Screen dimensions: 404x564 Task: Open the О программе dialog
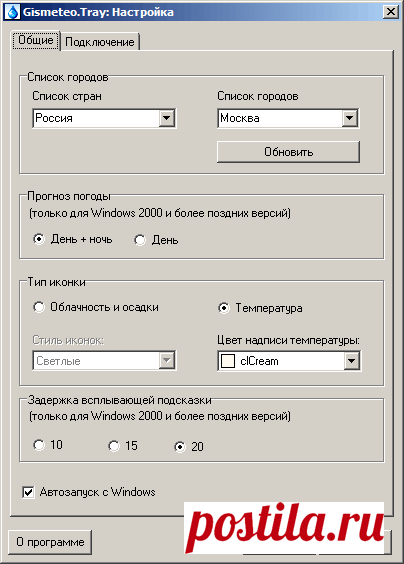coord(50,542)
